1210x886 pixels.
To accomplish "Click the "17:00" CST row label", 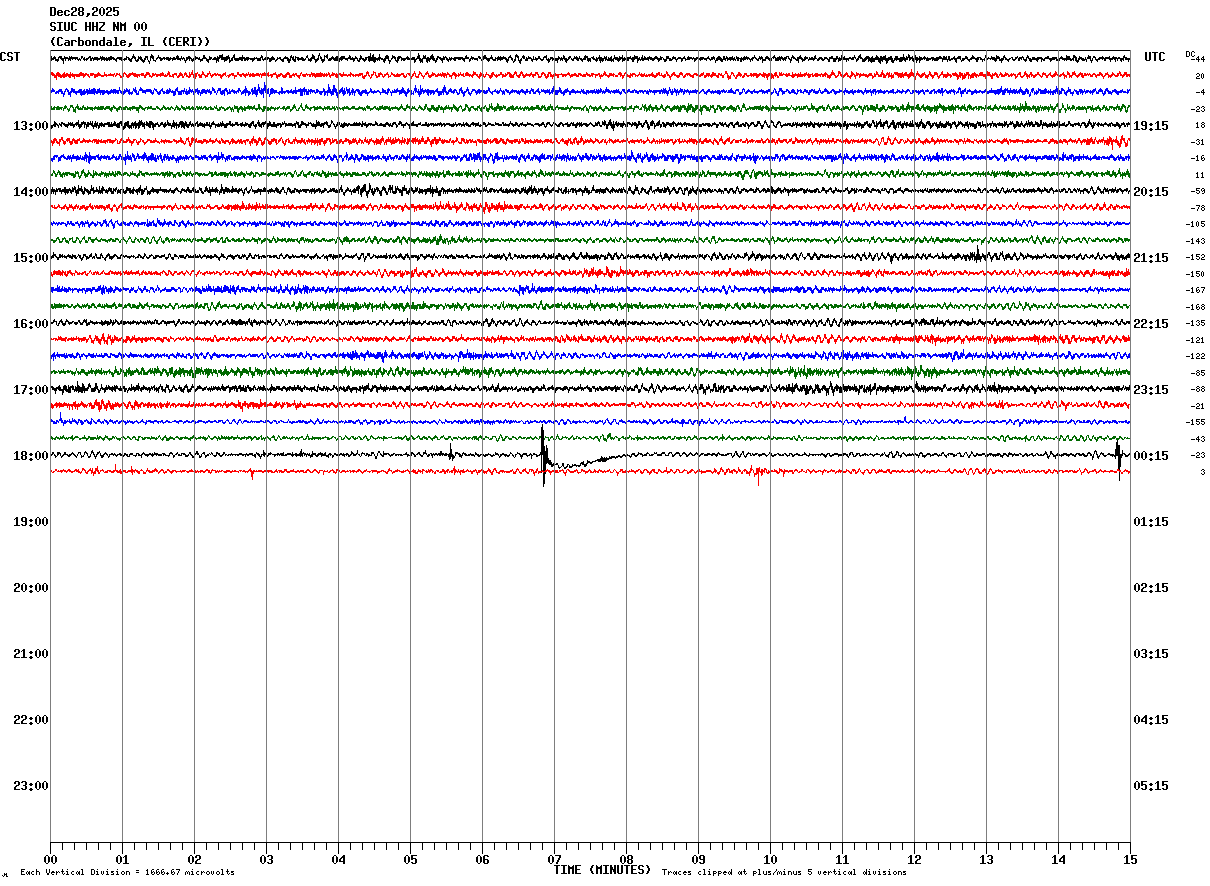I will (31, 390).
